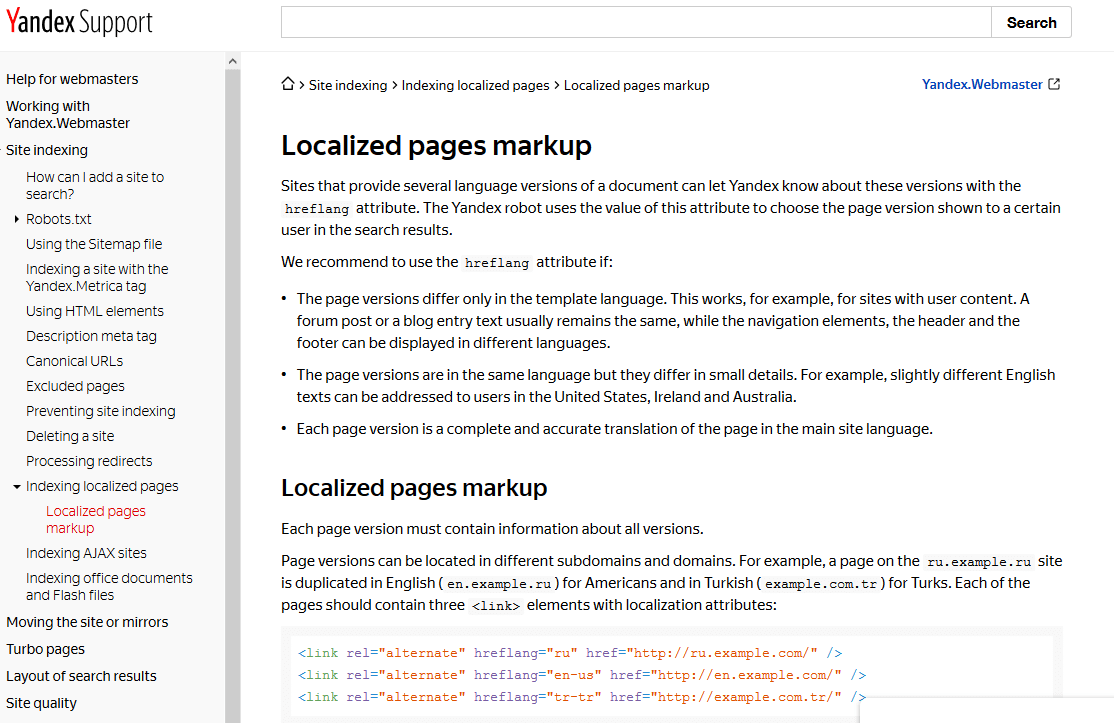Open Indexing a site with Yandex.Metrica tag
1114x723 pixels.
click(97, 278)
